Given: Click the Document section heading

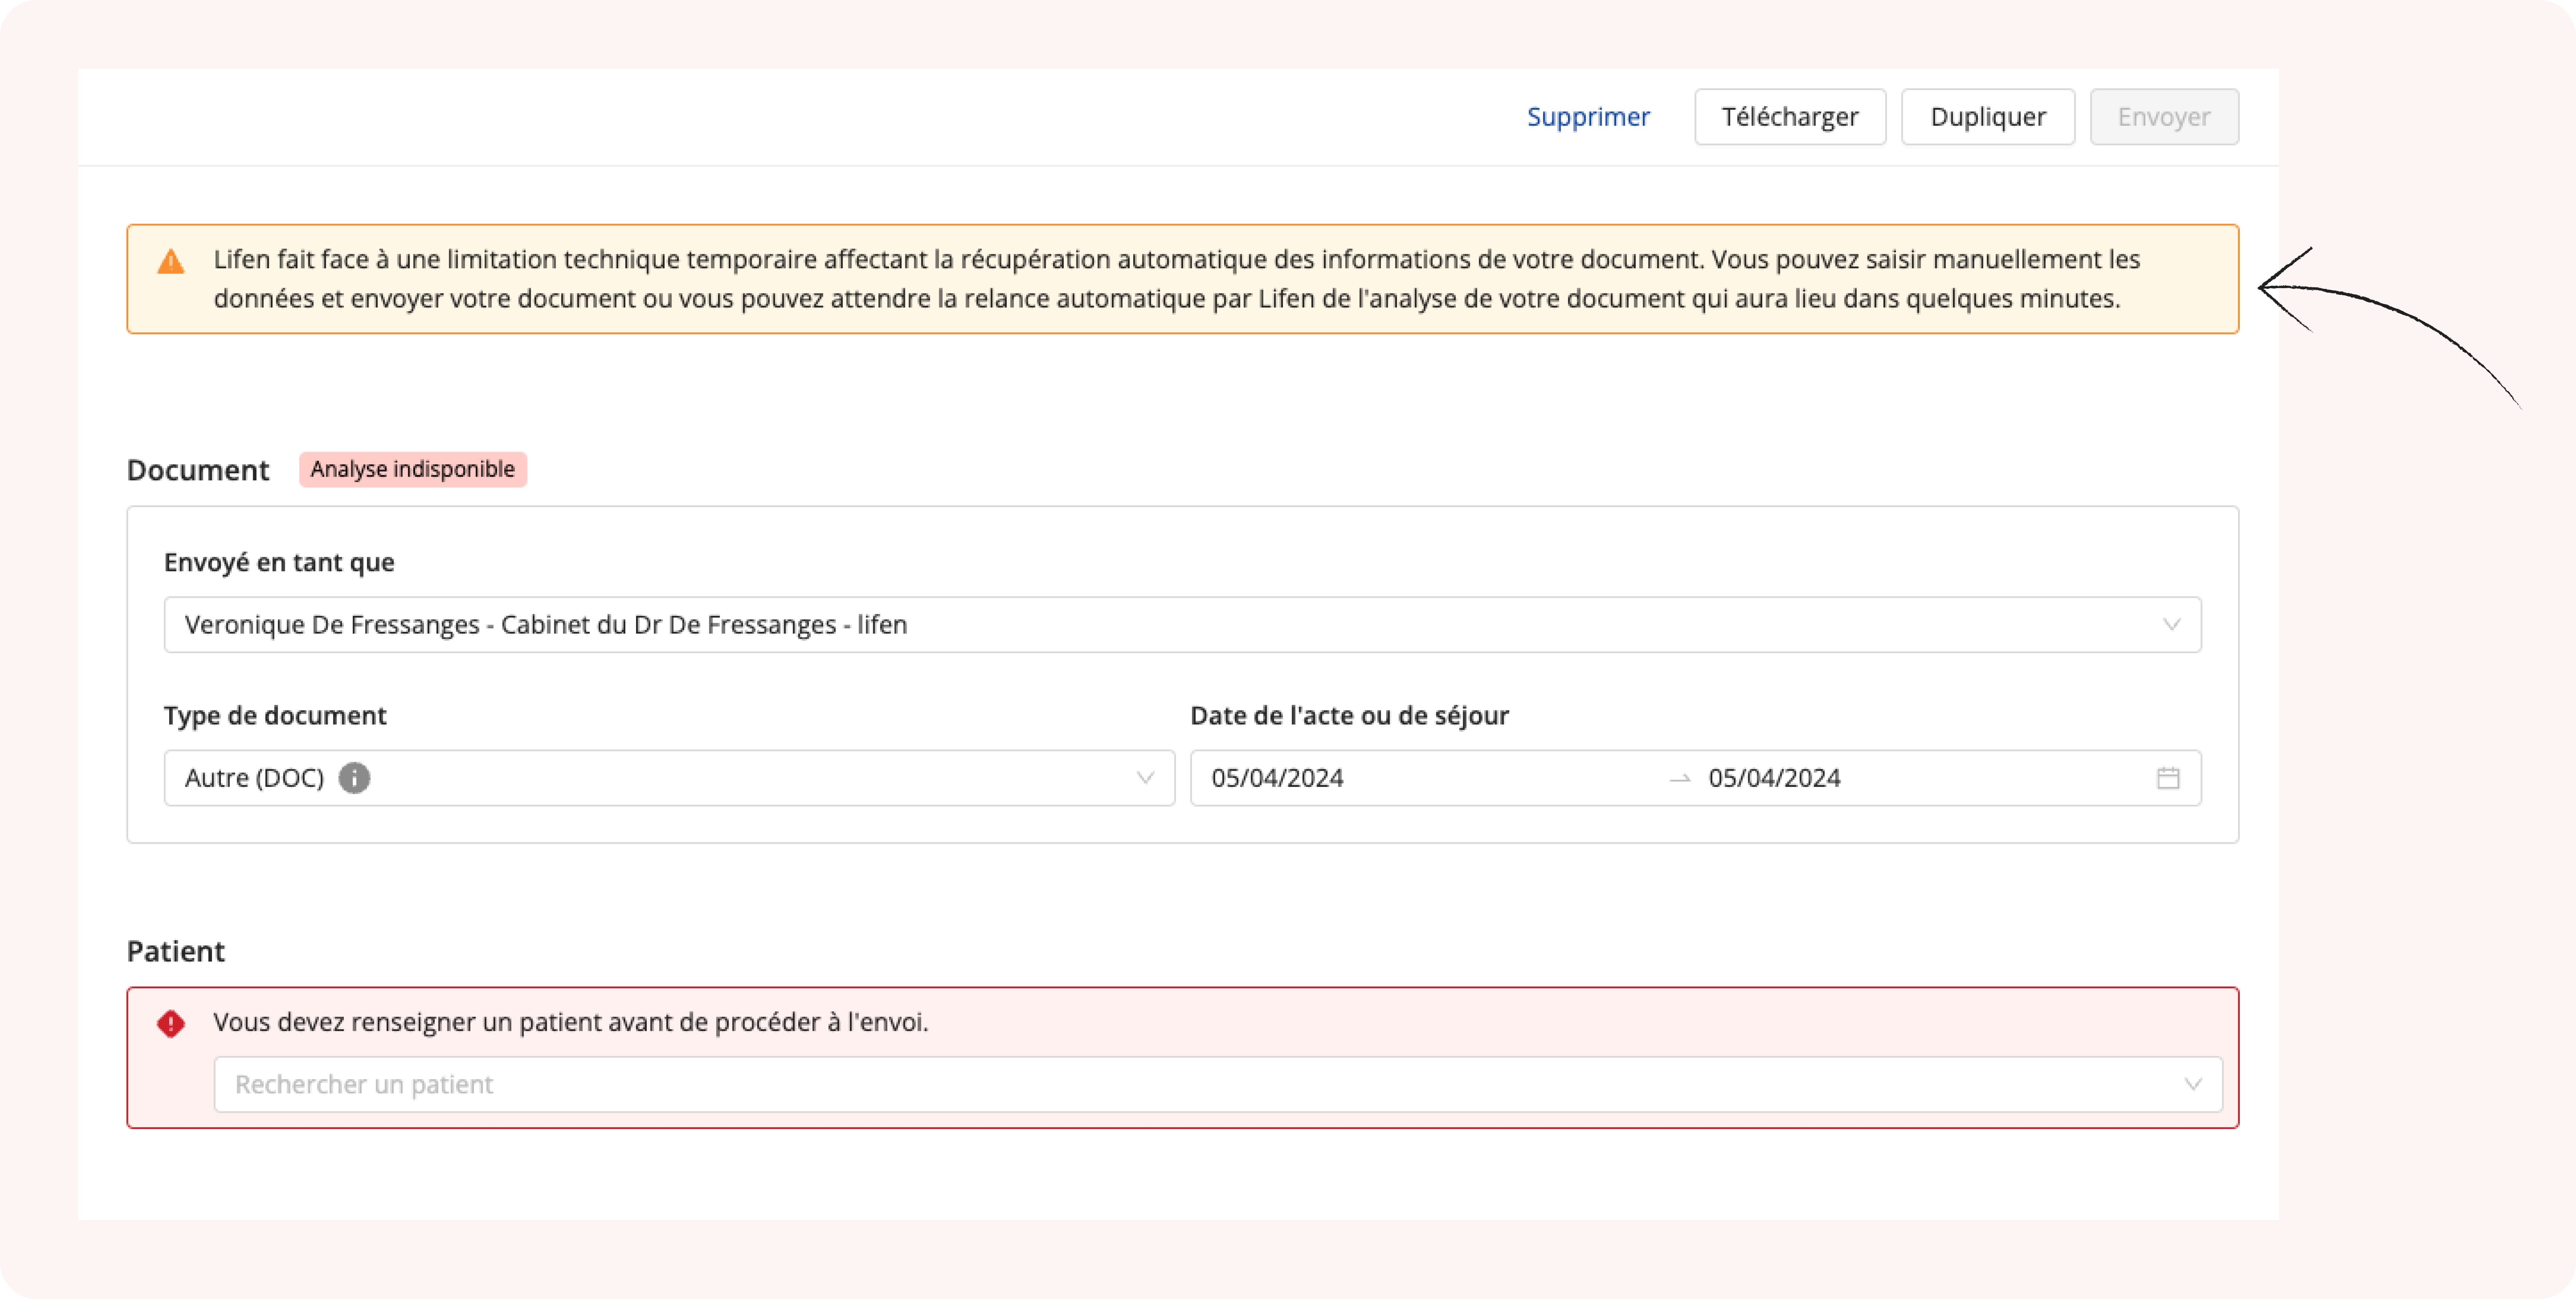Looking at the screenshot, I should pos(198,470).
